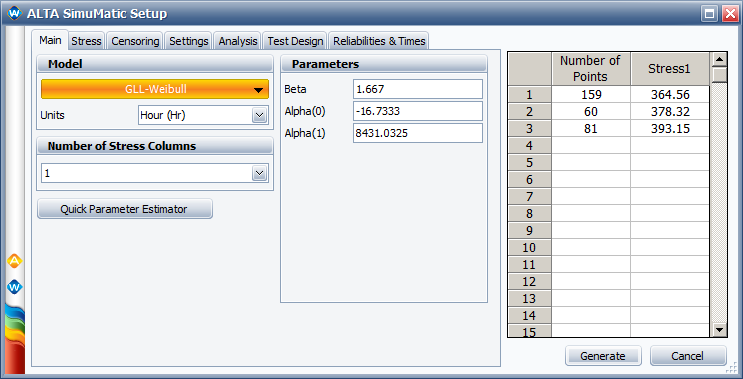
Task: Select the Number of Points column header
Action: (590, 69)
